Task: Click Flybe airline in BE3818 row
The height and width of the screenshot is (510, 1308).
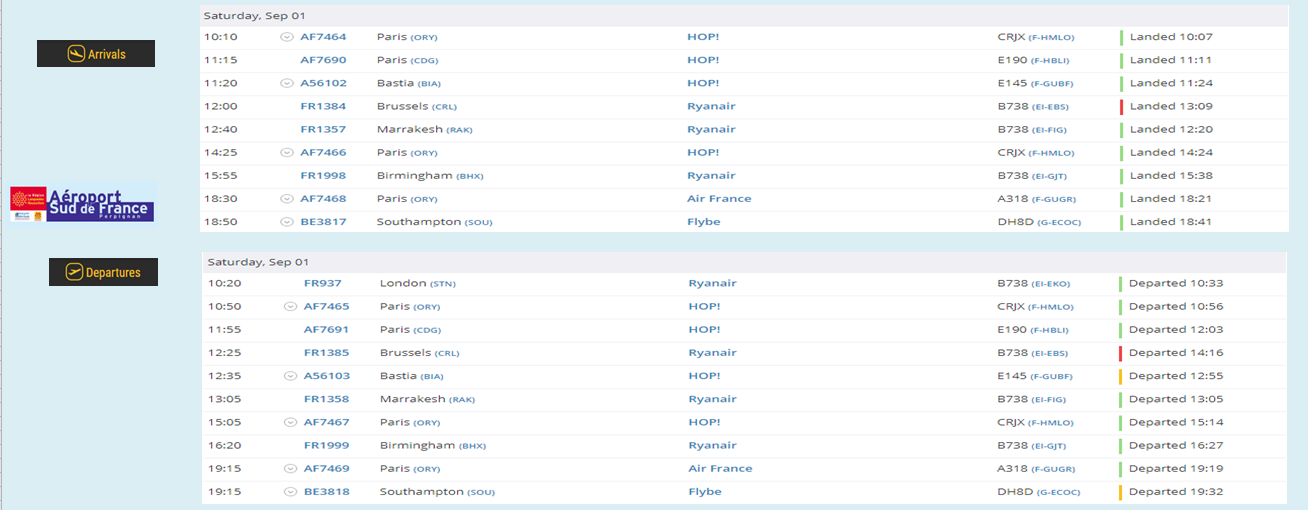Action: 704,491
